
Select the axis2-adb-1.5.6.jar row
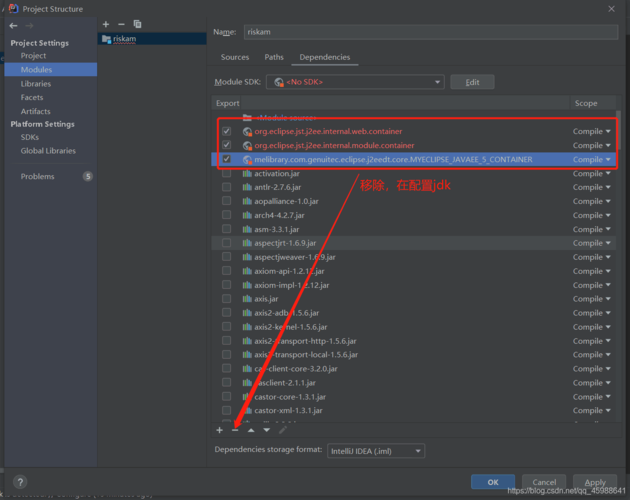click(413, 313)
